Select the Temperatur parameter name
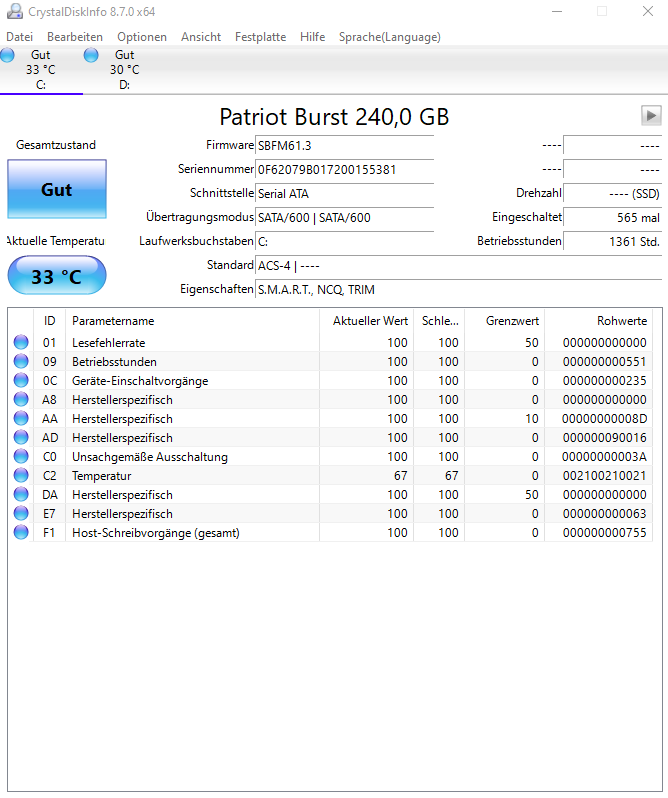The height and width of the screenshot is (798, 668). (101, 476)
